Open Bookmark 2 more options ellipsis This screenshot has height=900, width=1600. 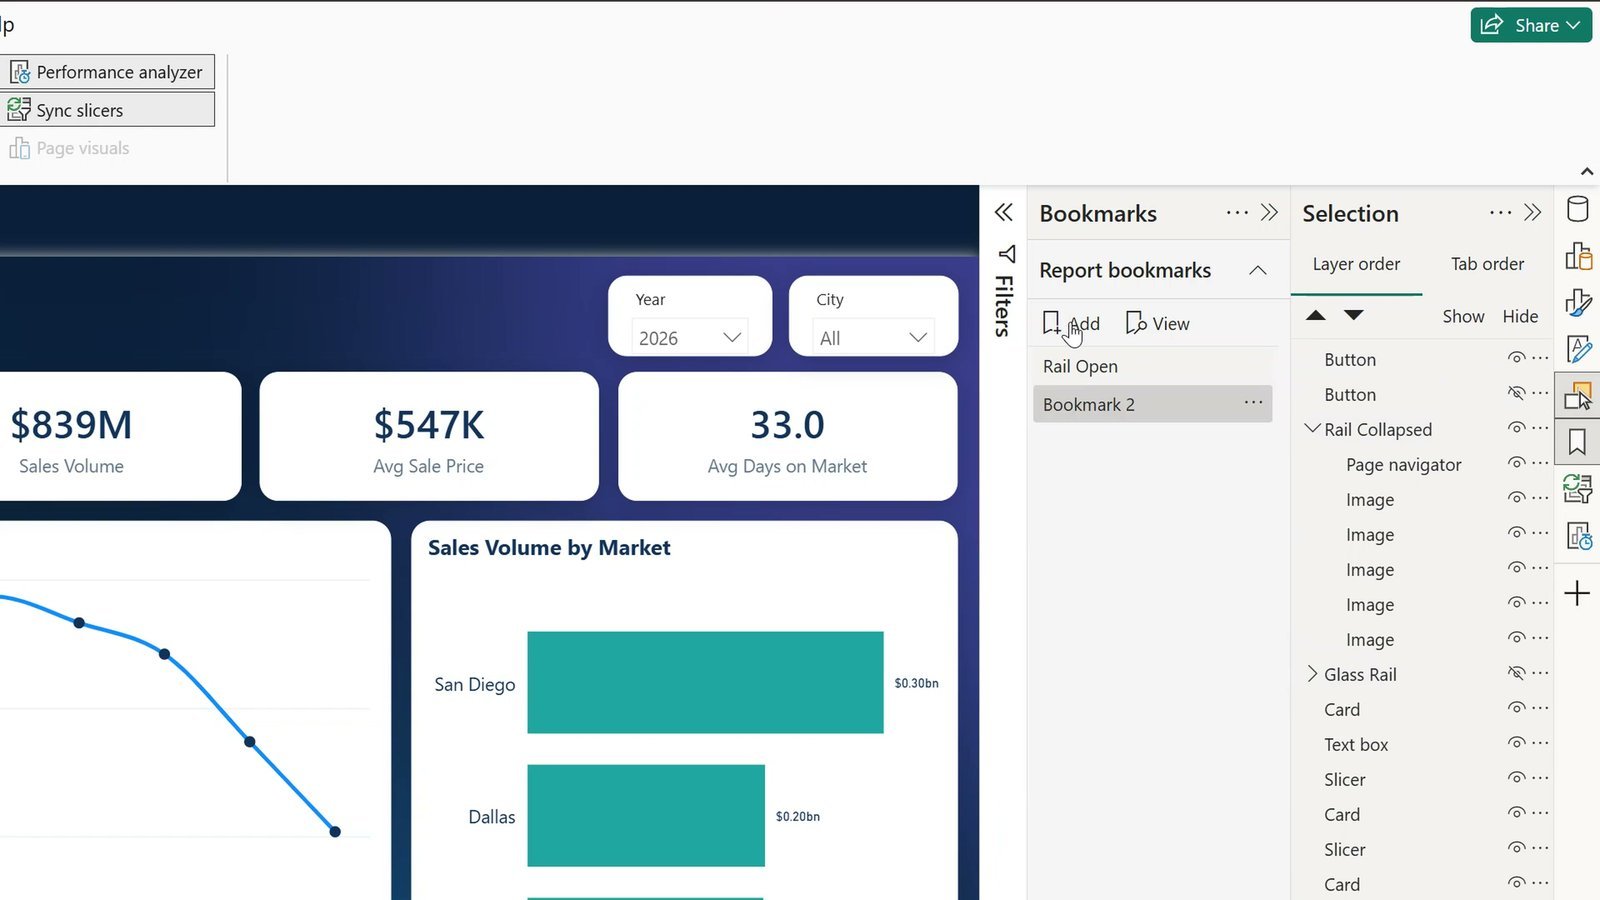point(1253,402)
